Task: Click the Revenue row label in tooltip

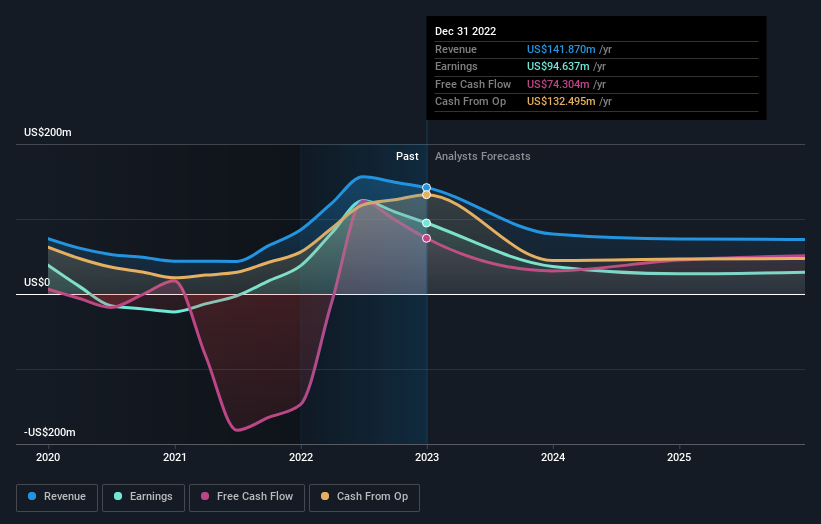Action: tap(456, 49)
